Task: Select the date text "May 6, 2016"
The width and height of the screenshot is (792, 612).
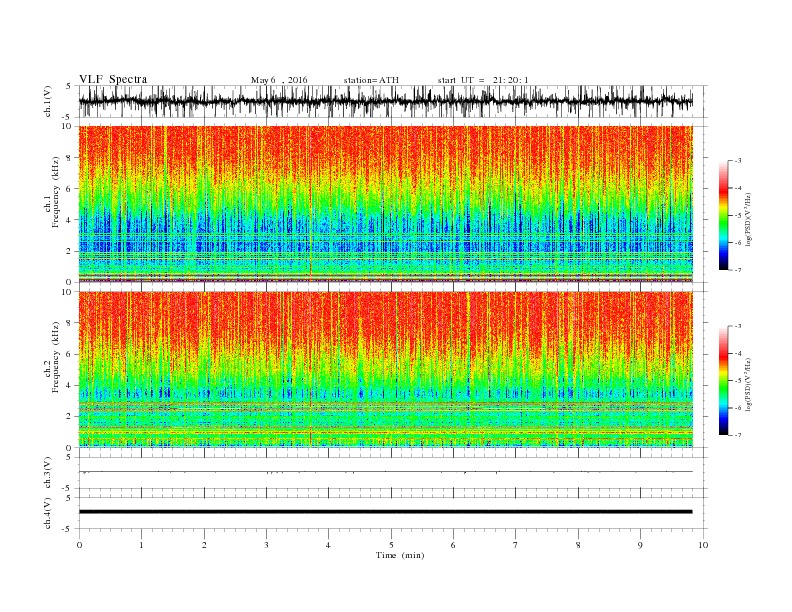Action: (x=279, y=80)
